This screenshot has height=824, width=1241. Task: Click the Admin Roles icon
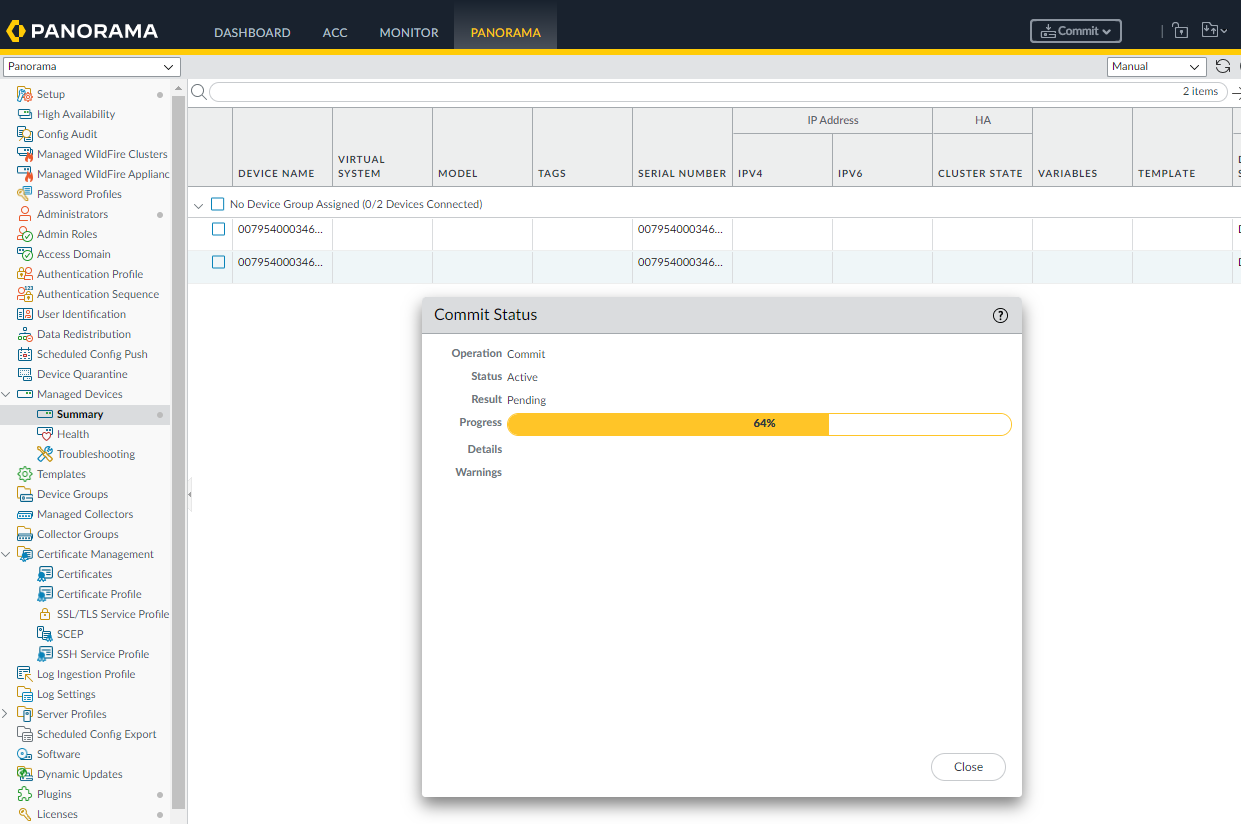[25, 234]
